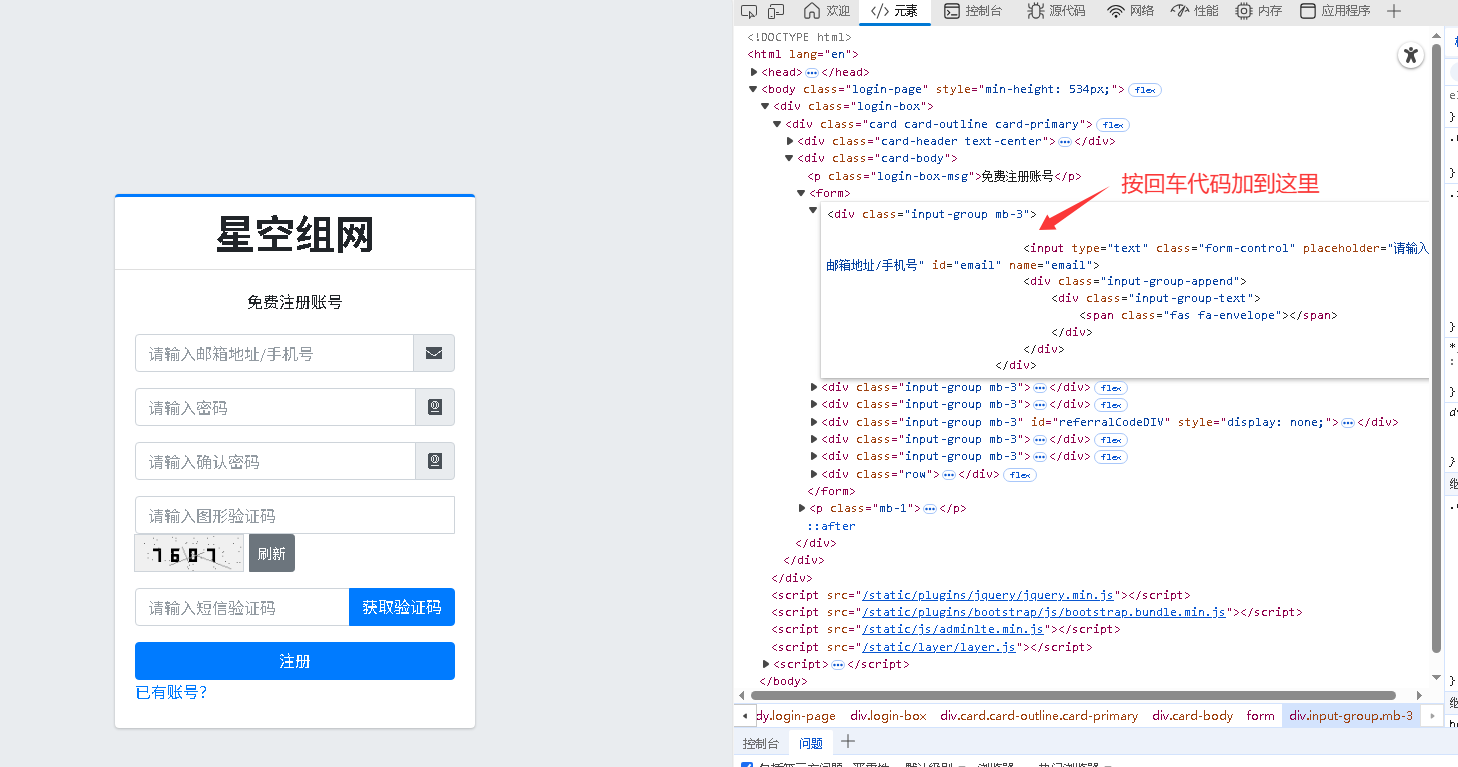Click the cursor icon in the Elements panel corner
This screenshot has width=1458, height=767.
(x=1410, y=56)
